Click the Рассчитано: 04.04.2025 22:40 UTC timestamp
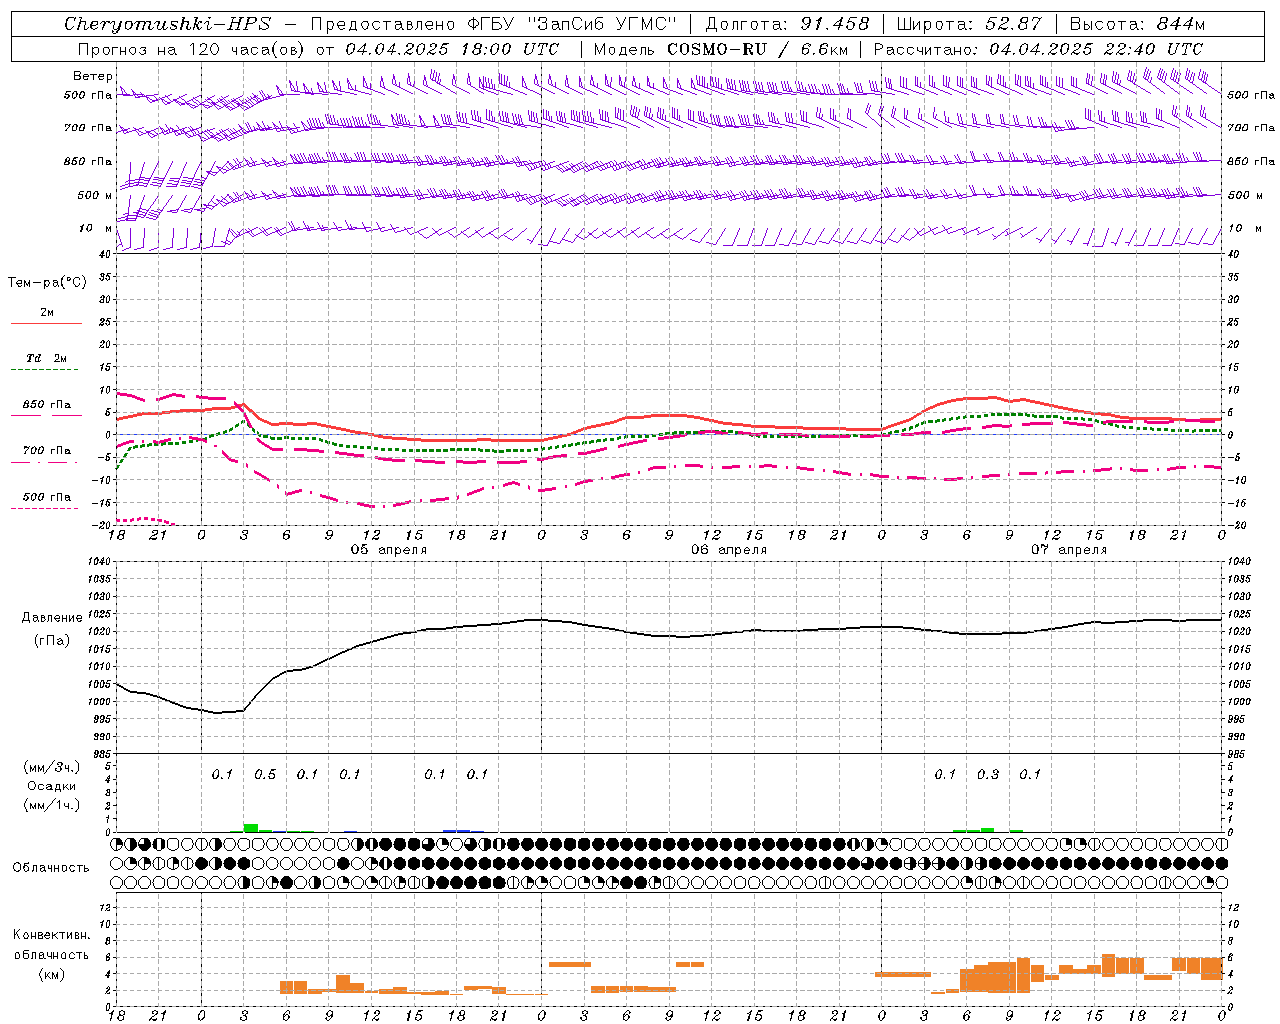The image size is (1280, 1024). 1038,48
